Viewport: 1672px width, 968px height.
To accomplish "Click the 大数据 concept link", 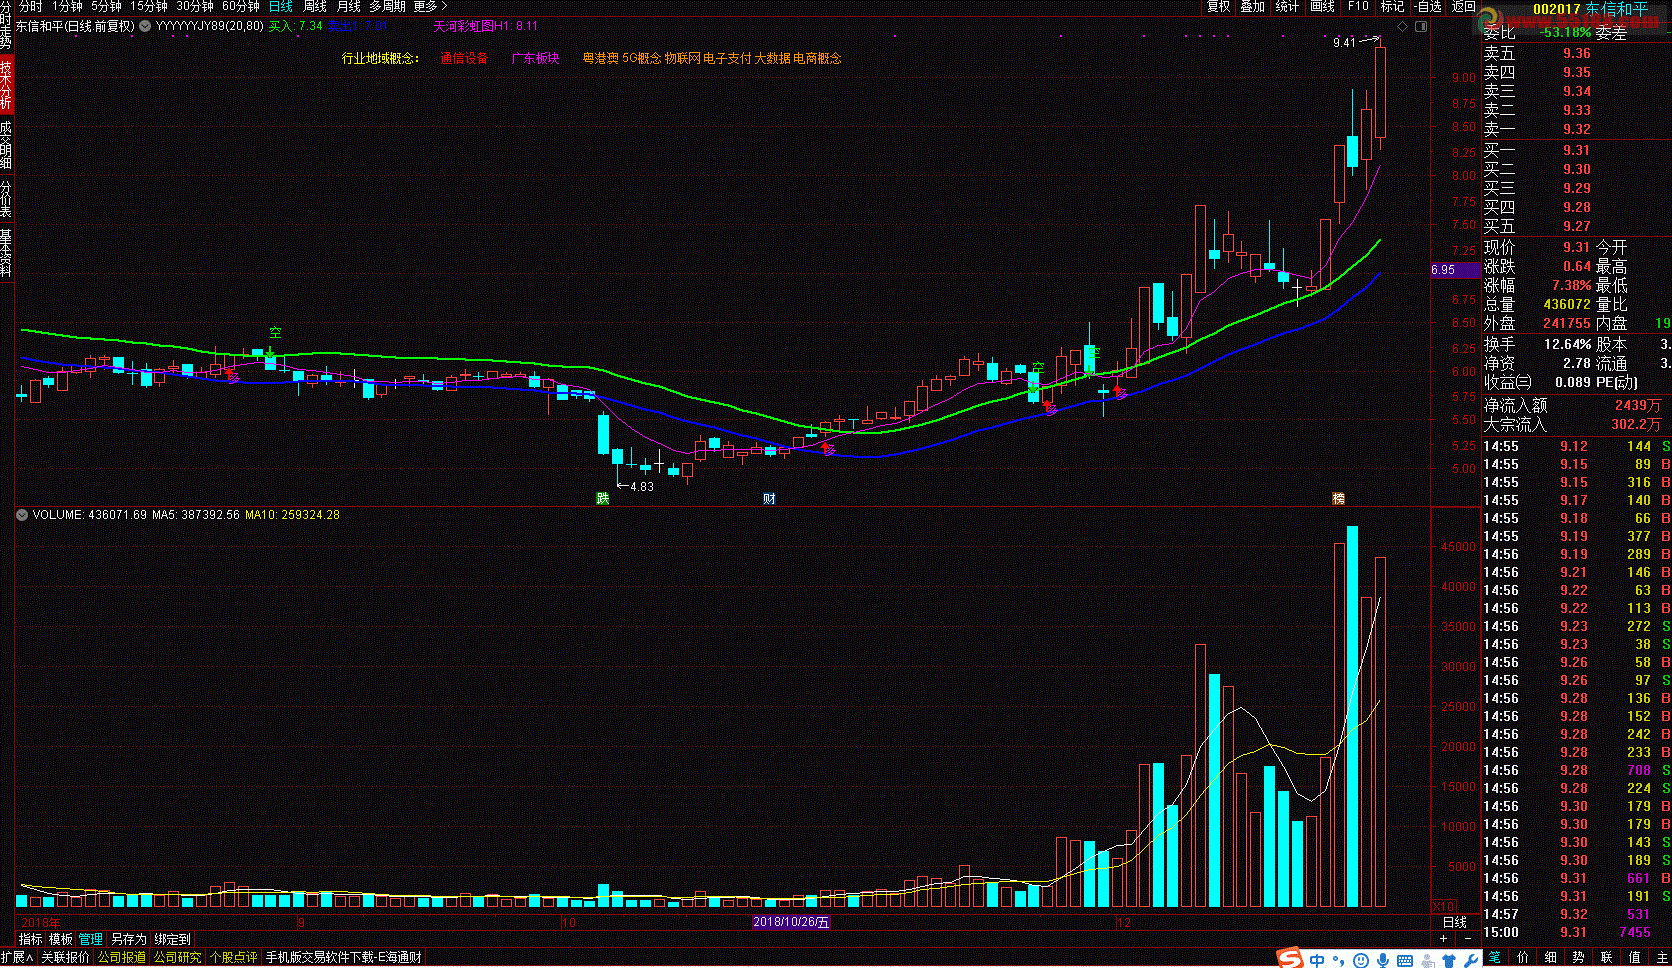I will [x=772, y=58].
